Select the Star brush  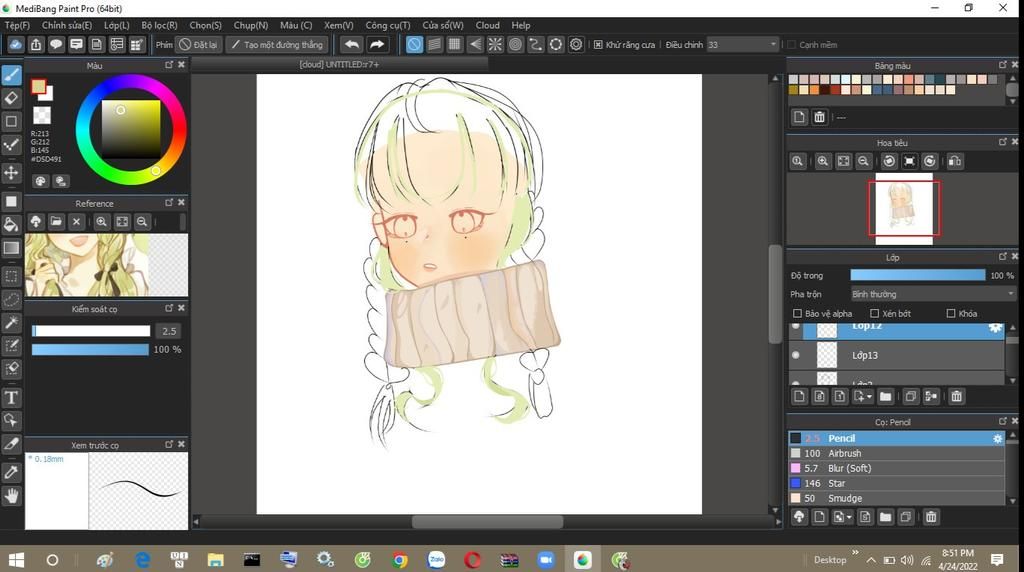pos(896,483)
